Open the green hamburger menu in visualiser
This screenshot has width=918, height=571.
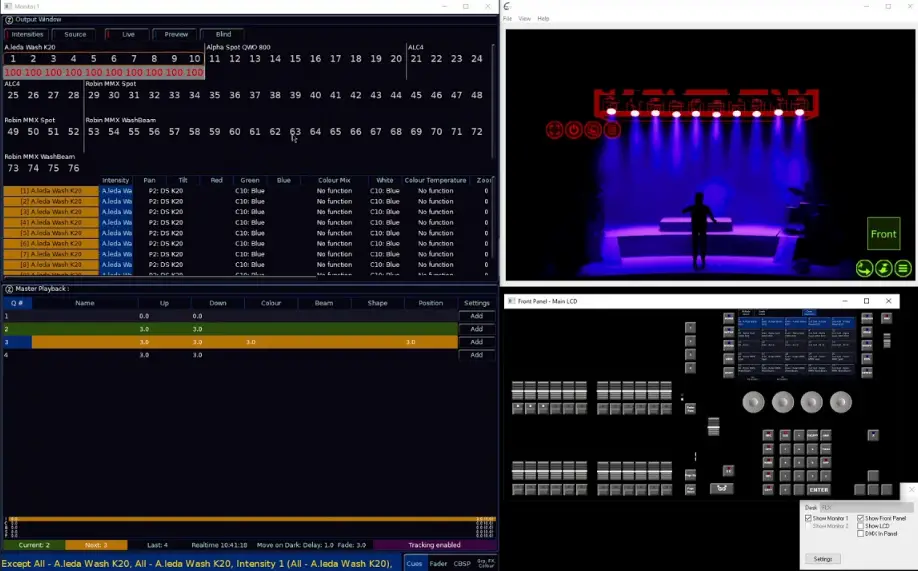click(903, 268)
